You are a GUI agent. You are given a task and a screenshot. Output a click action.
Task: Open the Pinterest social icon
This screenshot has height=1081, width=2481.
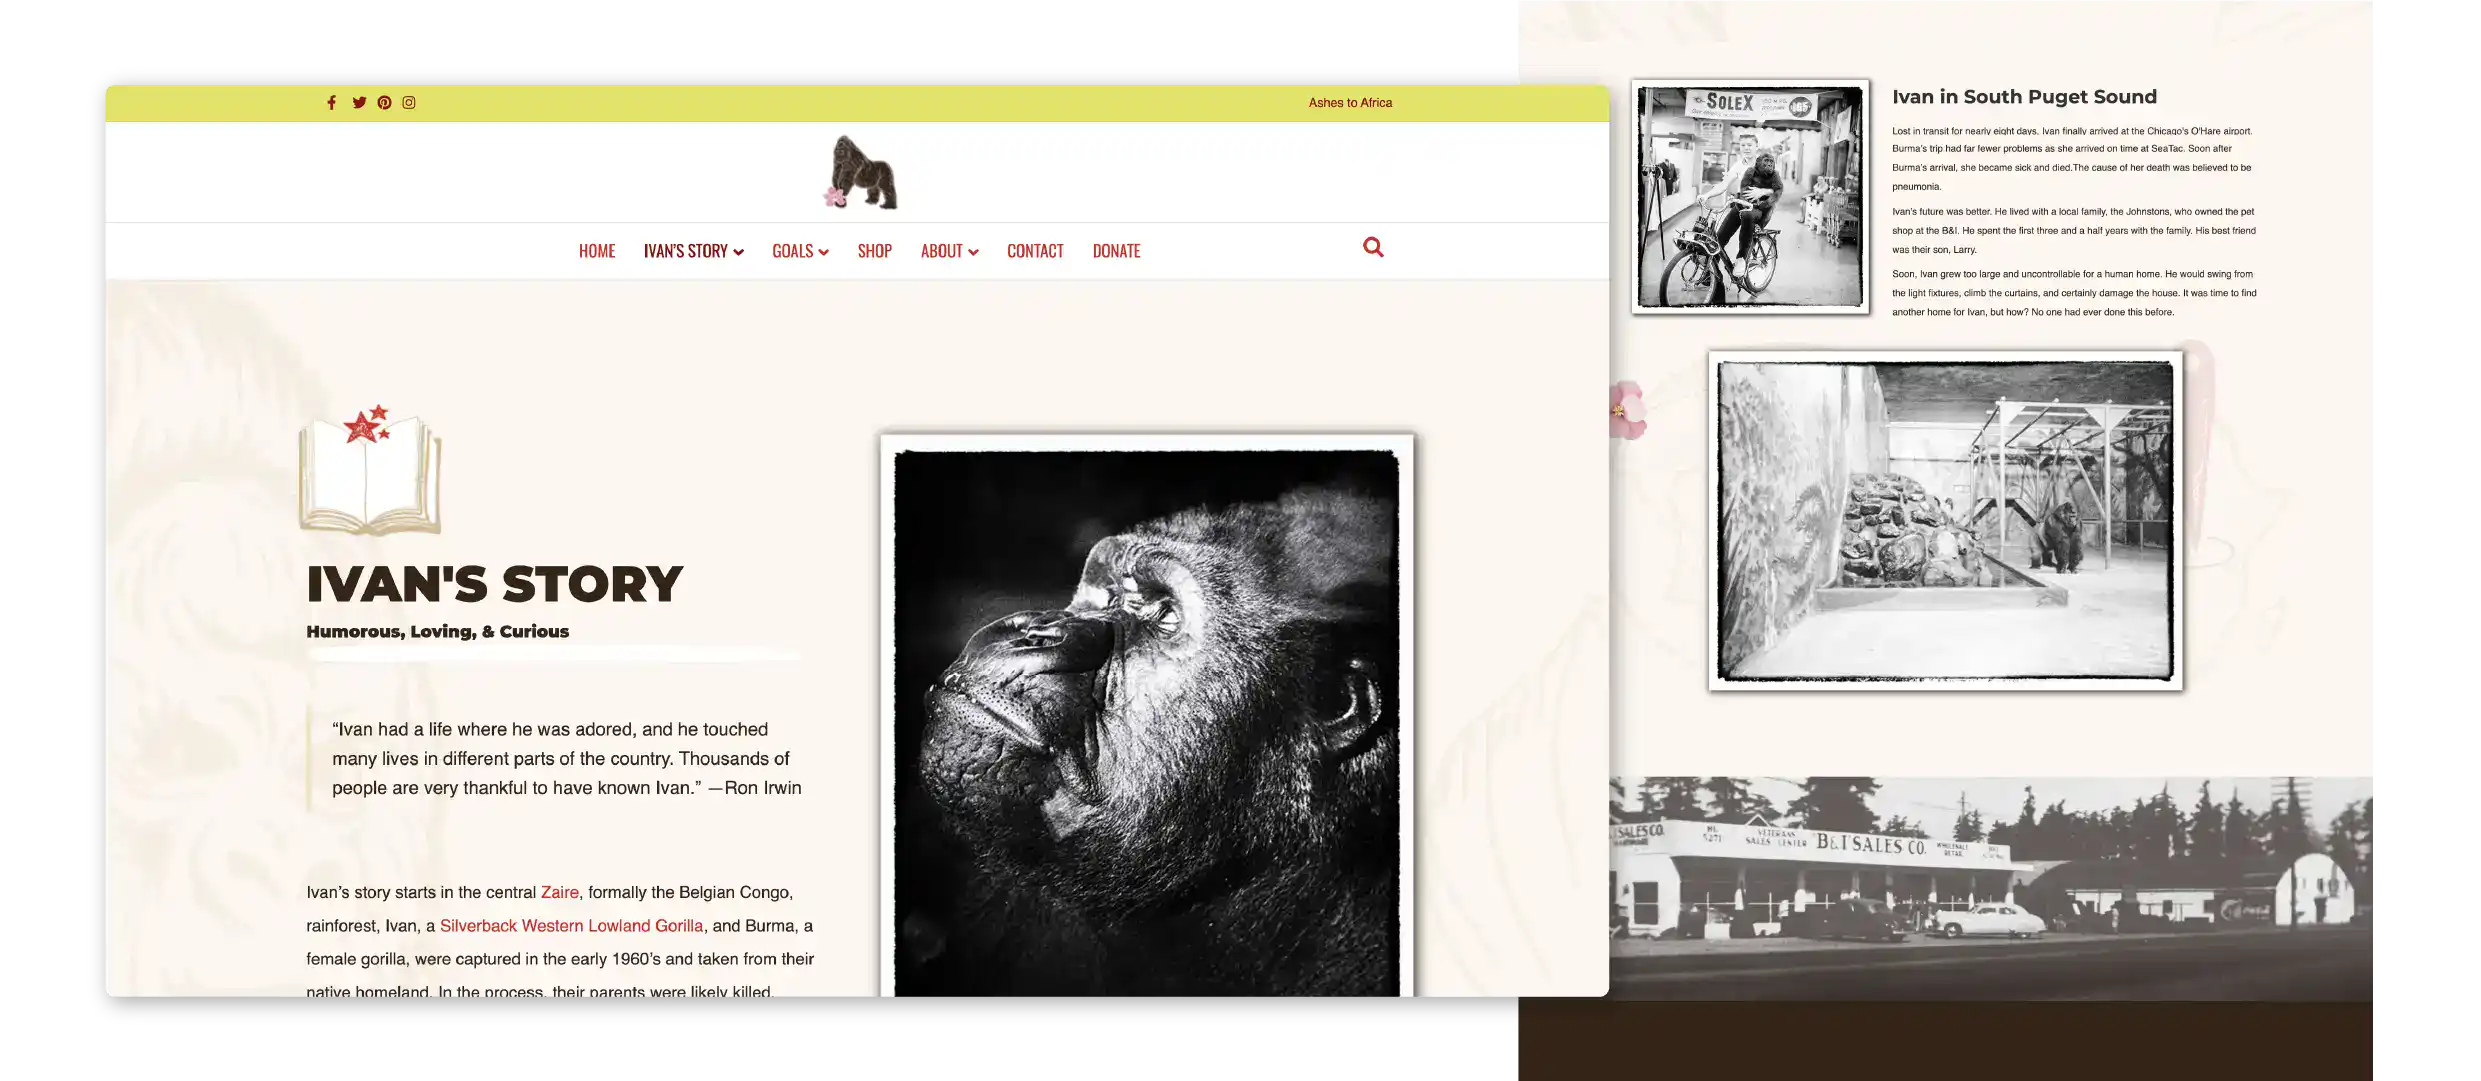click(x=384, y=103)
